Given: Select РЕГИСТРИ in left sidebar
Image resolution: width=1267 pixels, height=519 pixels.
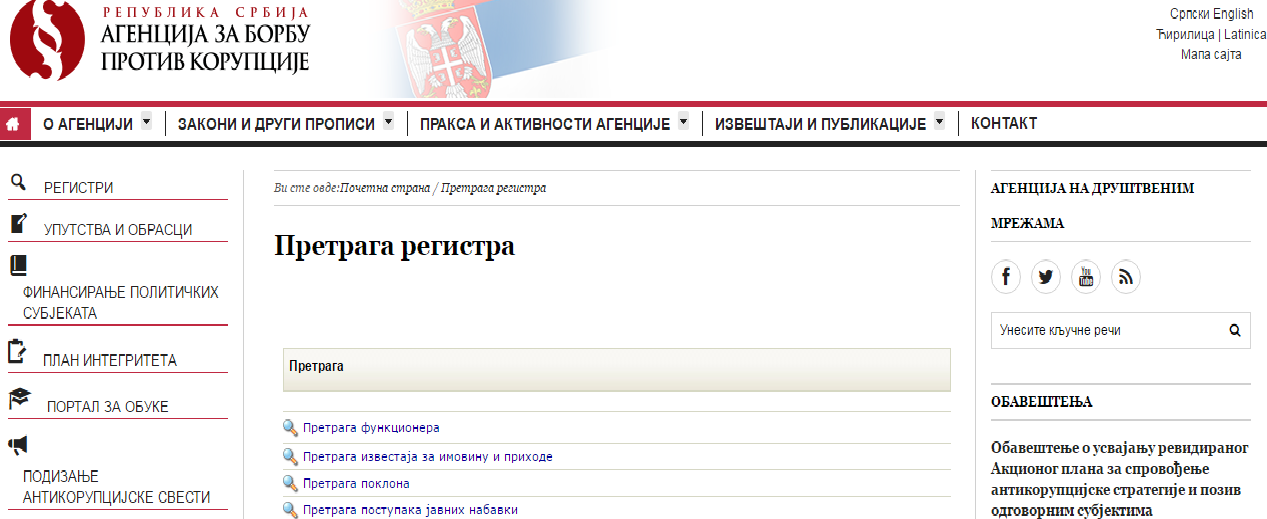Looking at the screenshot, I should [x=78, y=188].
